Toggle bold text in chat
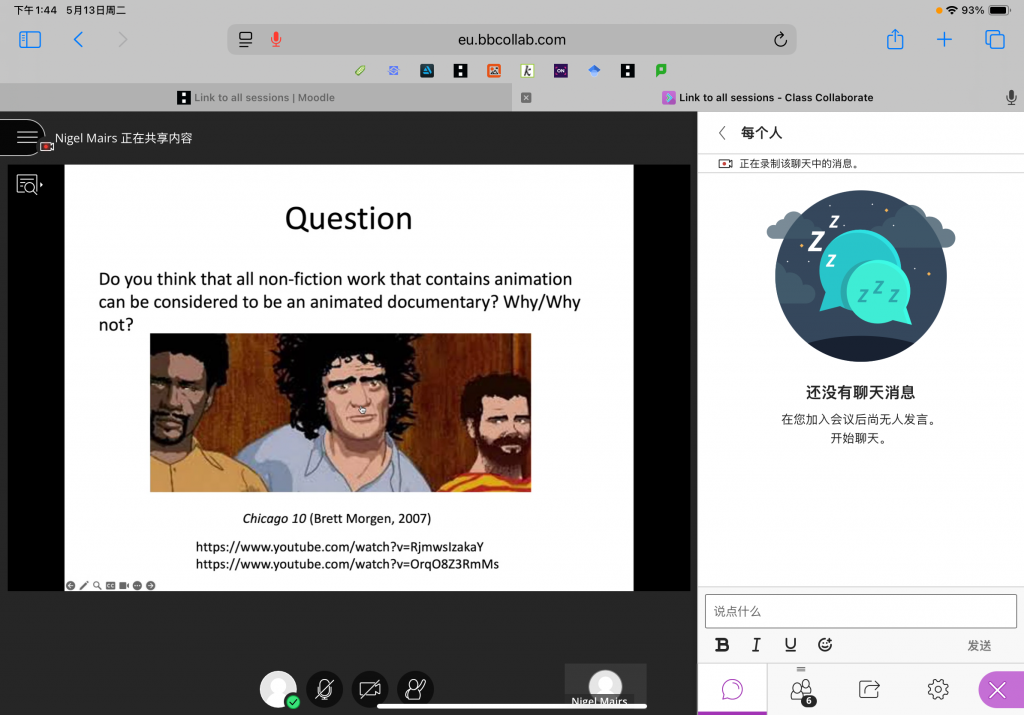Screen dimensions: 1024x715 722,645
